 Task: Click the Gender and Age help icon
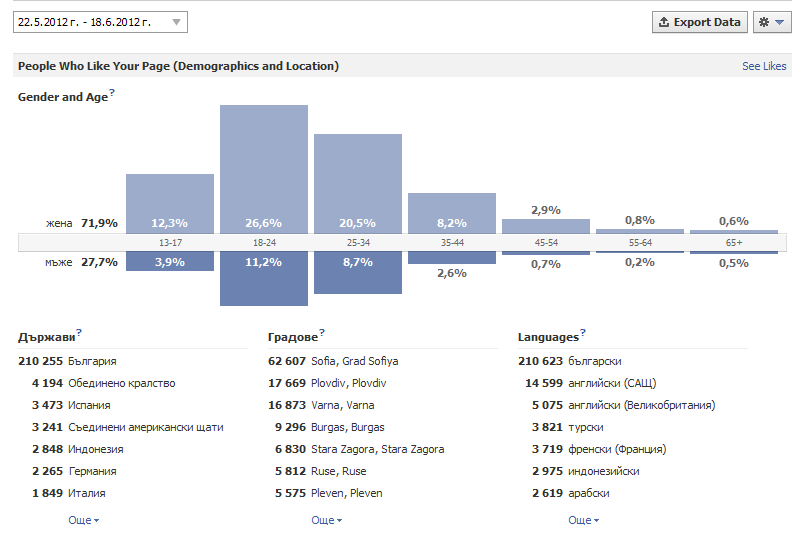pos(113,93)
